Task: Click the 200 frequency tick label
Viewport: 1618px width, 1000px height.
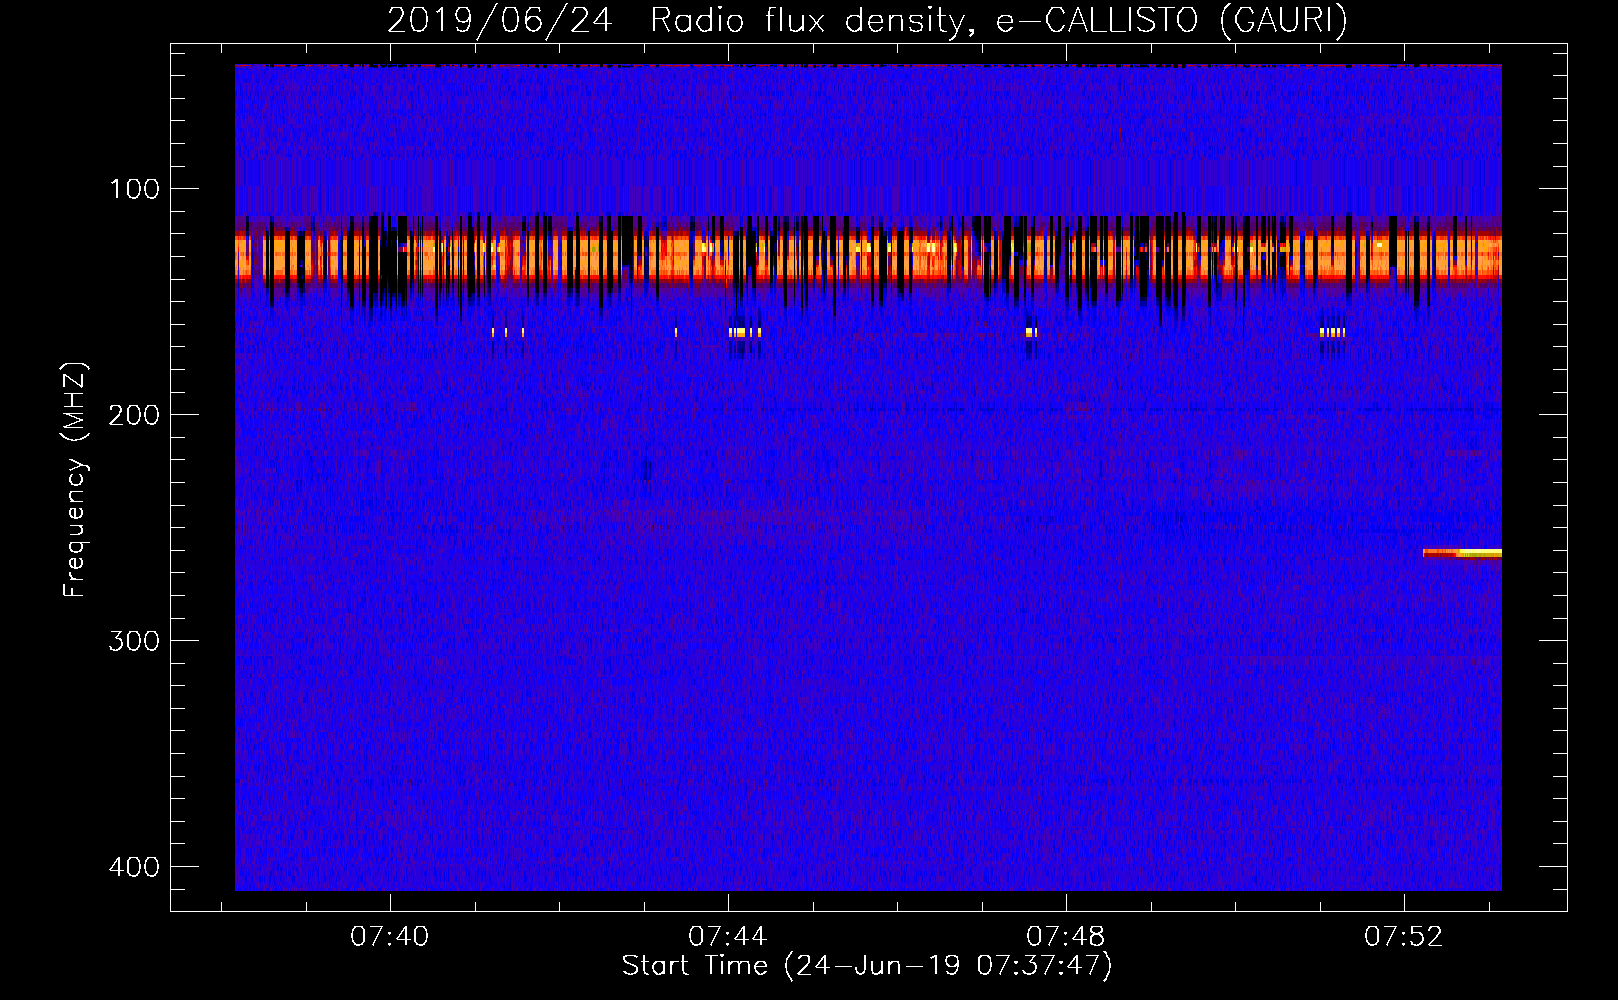Action: point(134,415)
